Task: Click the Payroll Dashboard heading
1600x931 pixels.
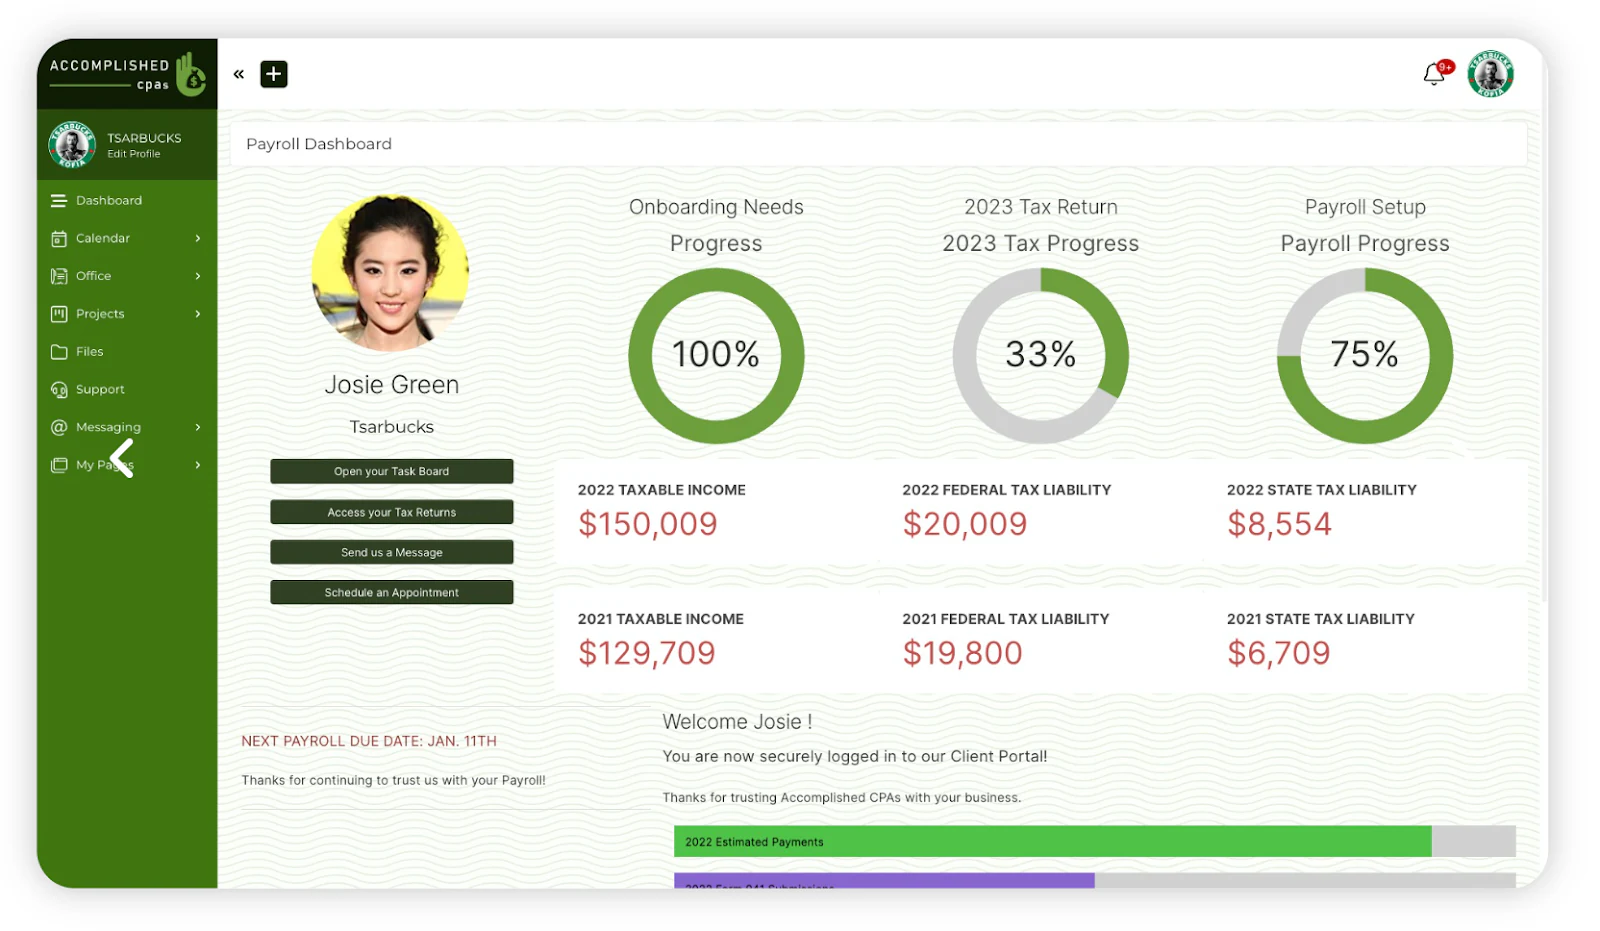Action: coord(319,144)
